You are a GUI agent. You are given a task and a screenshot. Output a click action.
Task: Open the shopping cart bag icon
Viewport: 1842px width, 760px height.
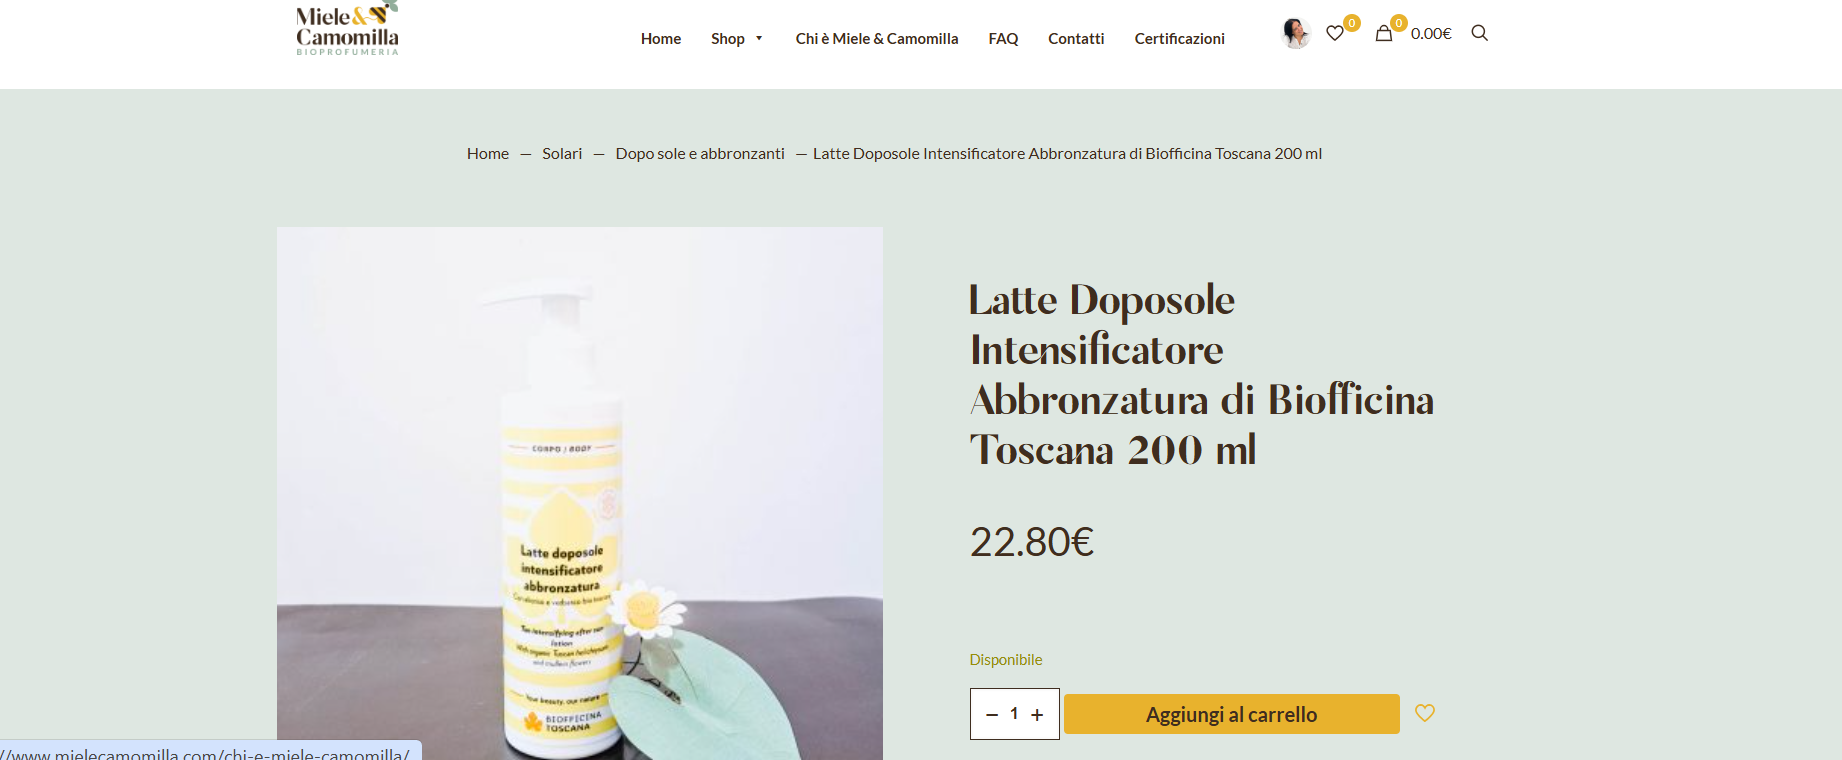click(x=1384, y=33)
